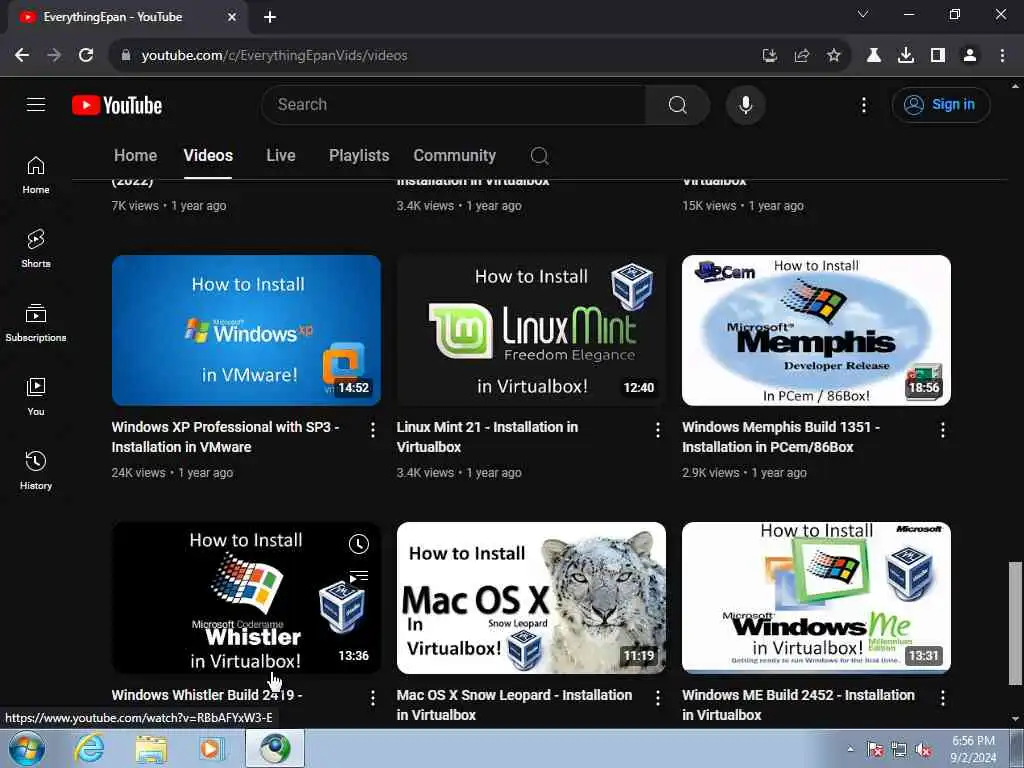This screenshot has height=768, width=1024.
Task: Open Subscriptions in the sidebar
Action: [36, 323]
